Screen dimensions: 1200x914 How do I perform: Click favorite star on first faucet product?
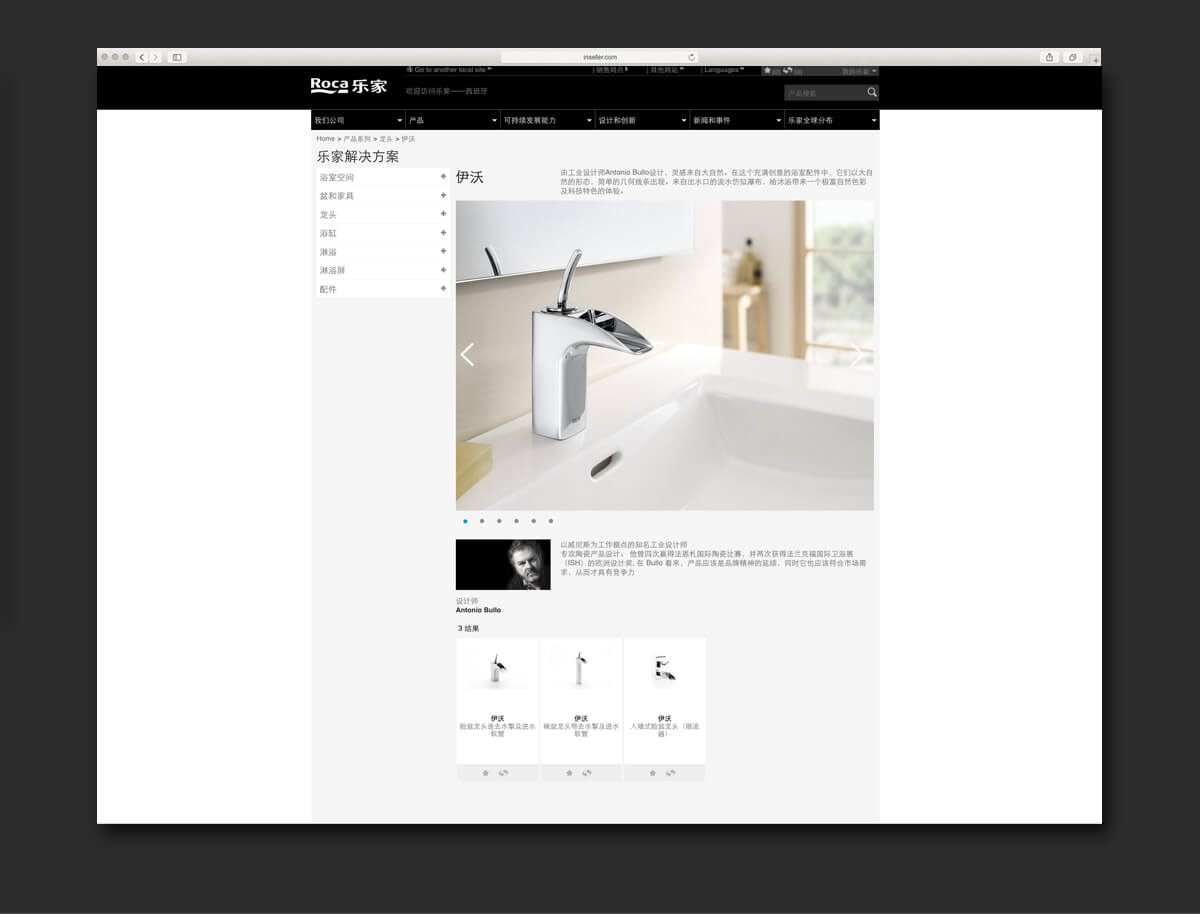(x=485, y=773)
